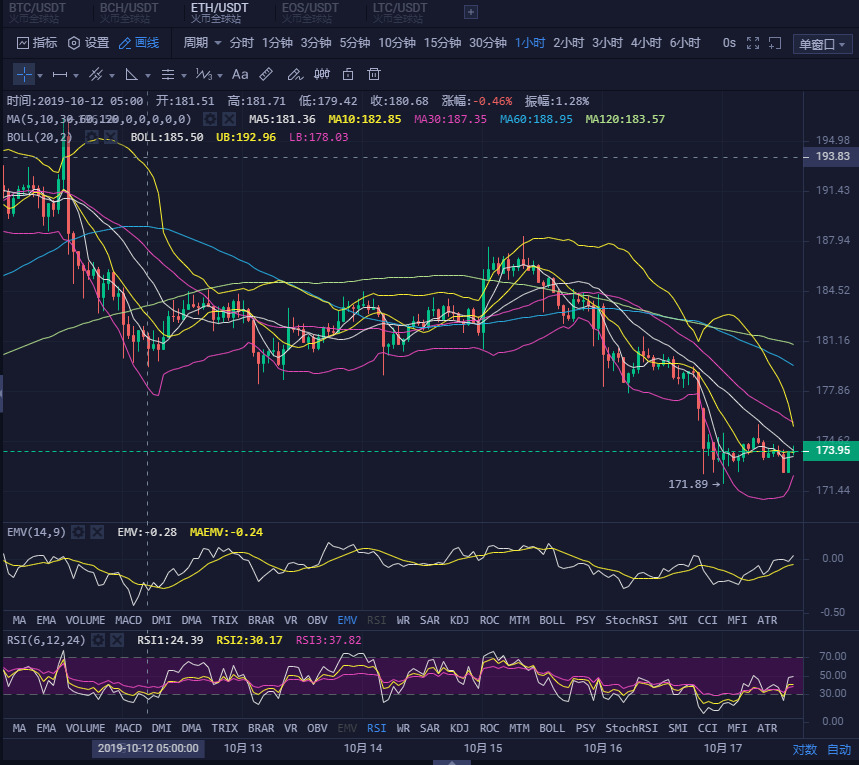
Task: Select MACD in the EMV indicator row
Action: (128, 620)
